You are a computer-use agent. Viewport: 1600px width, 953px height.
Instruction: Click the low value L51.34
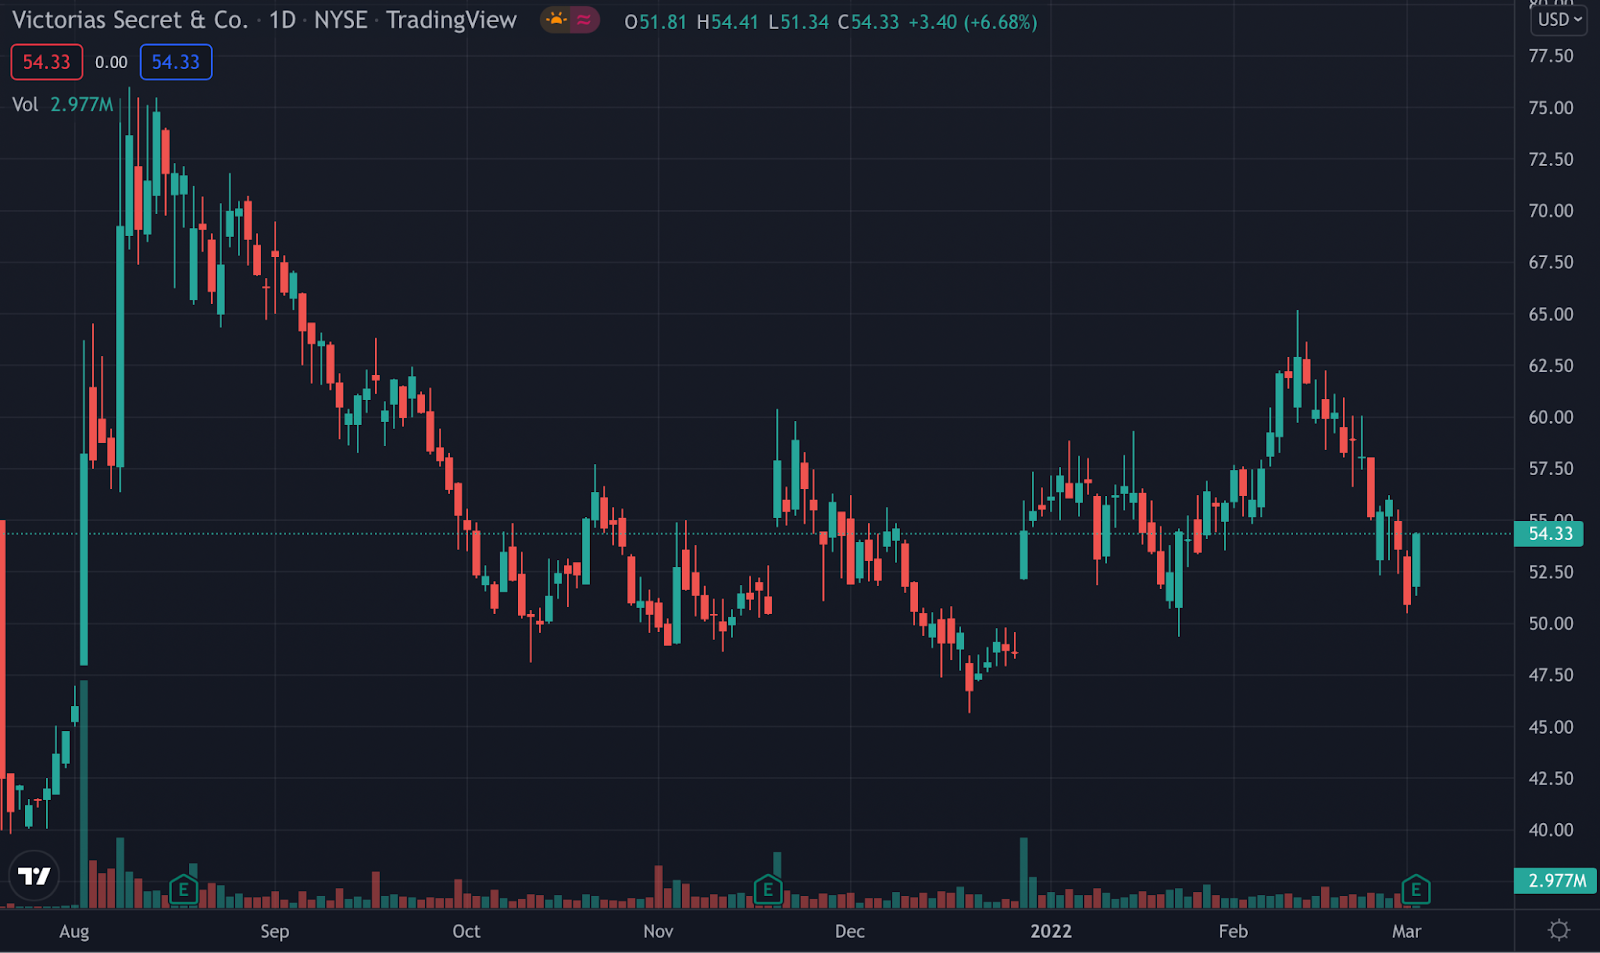click(x=798, y=22)
